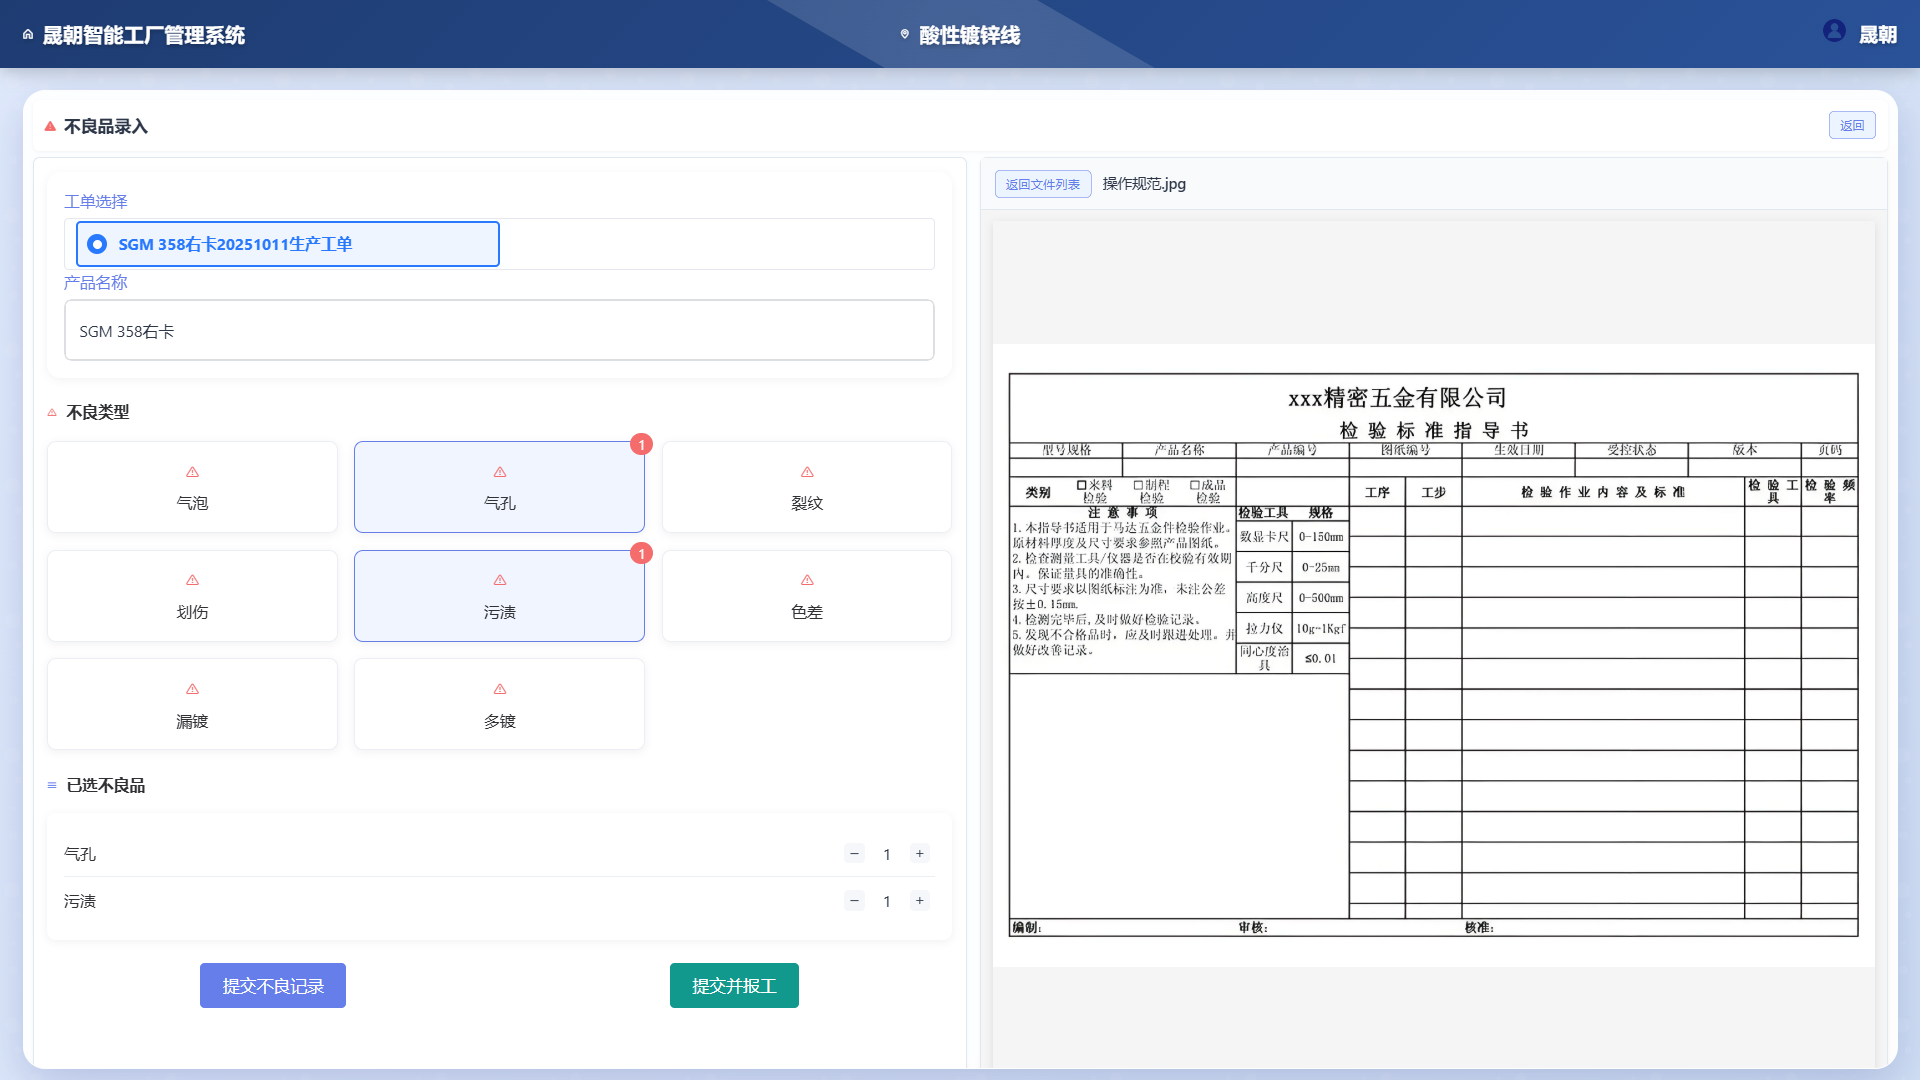Increase 气孔 quantity with the plus stepper
This screenshot has height=1080, width=1920.
pos(919,853)
